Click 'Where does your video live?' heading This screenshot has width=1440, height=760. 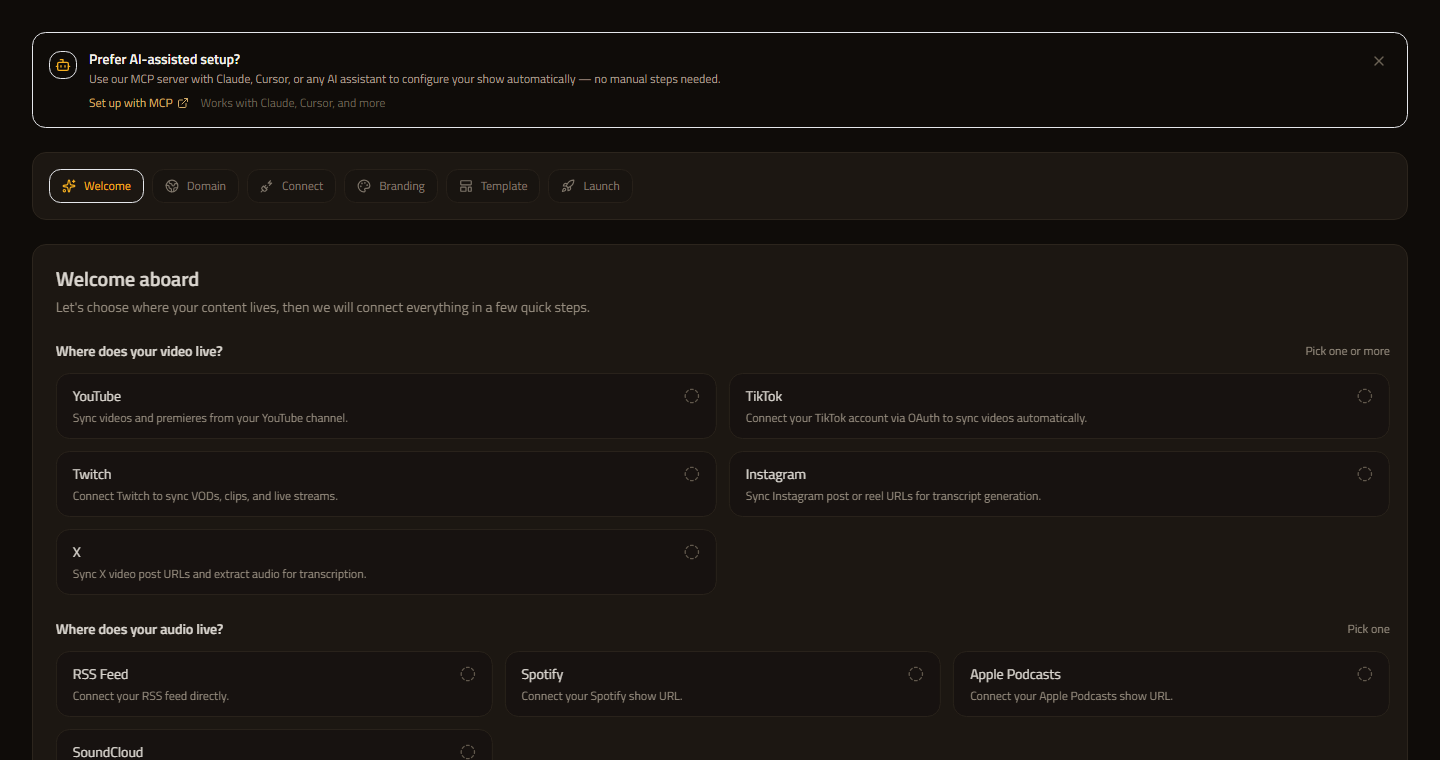[x=139, y=351]
